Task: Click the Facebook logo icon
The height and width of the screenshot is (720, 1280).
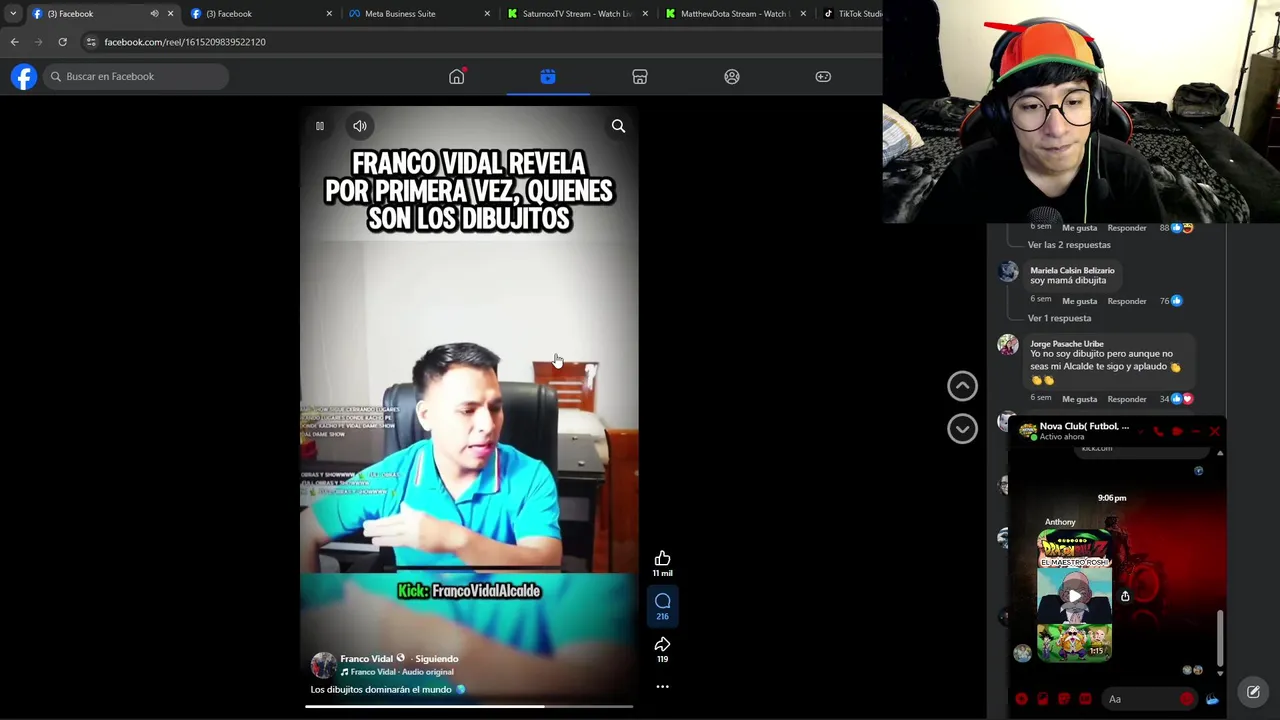Action: pyautogui.click(x=24, y=76)
